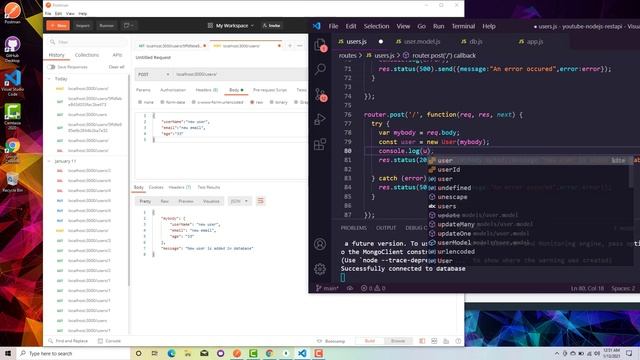Image resolution: width=640 pixels, height=360 pixels.
Task: Switch to user.model.js editor tab
Action: pyautogui.click(x=418, y=42)
